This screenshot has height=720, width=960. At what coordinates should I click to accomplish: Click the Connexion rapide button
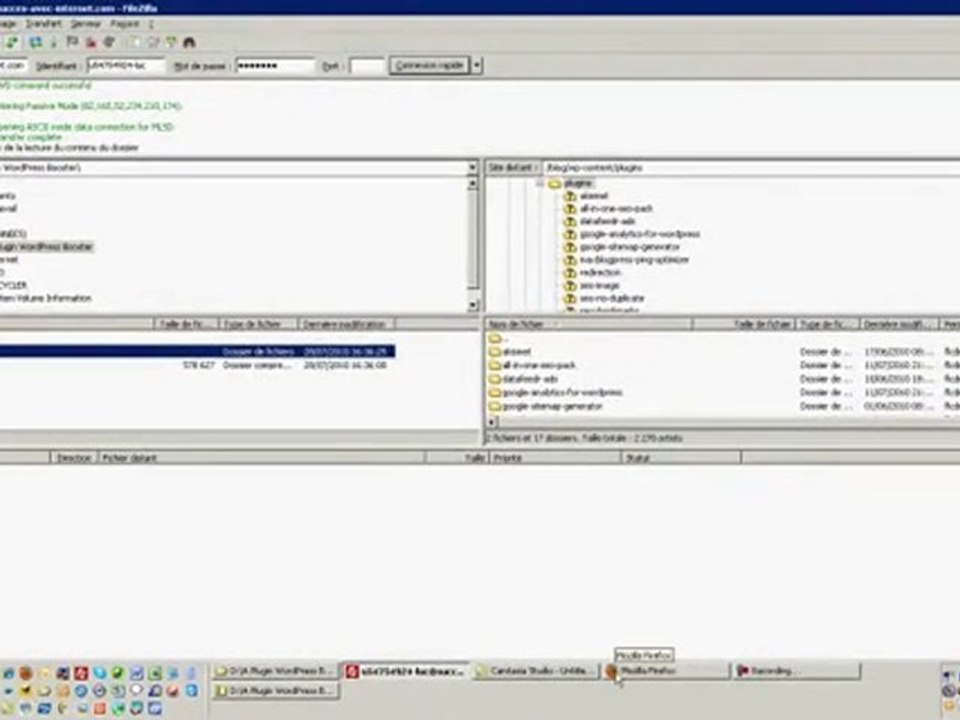429,65
